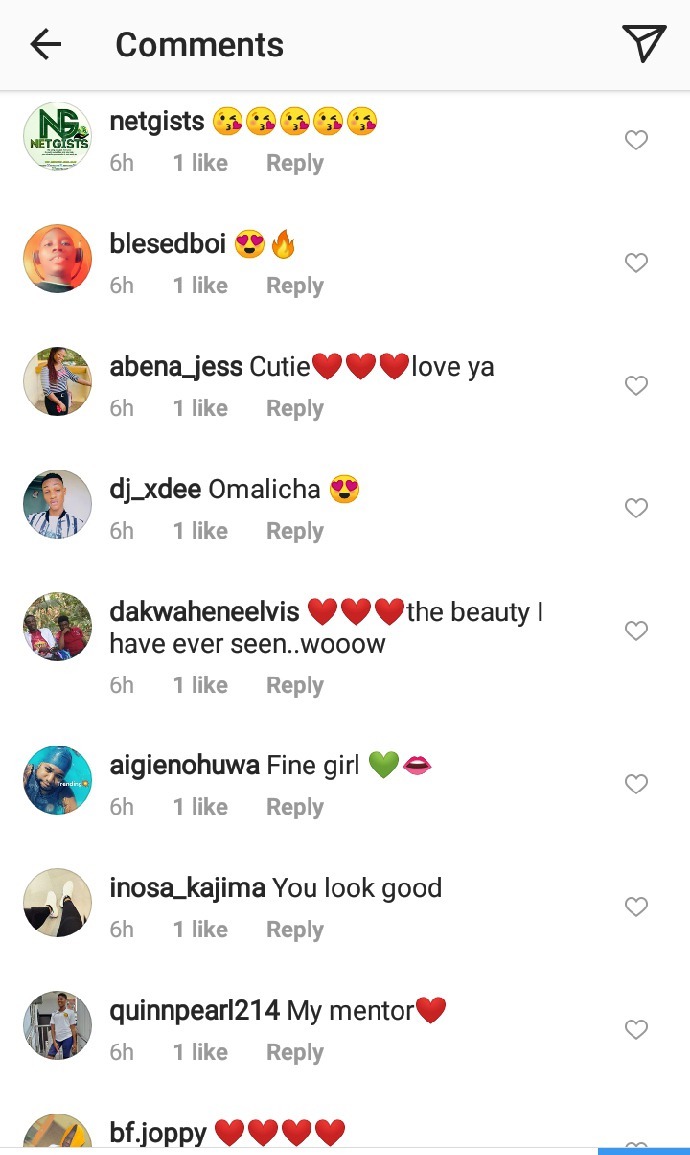Screen dimensions: 690x1155
Task: Open dakwaheneelvis username link
Action: [x=205, y=612]
